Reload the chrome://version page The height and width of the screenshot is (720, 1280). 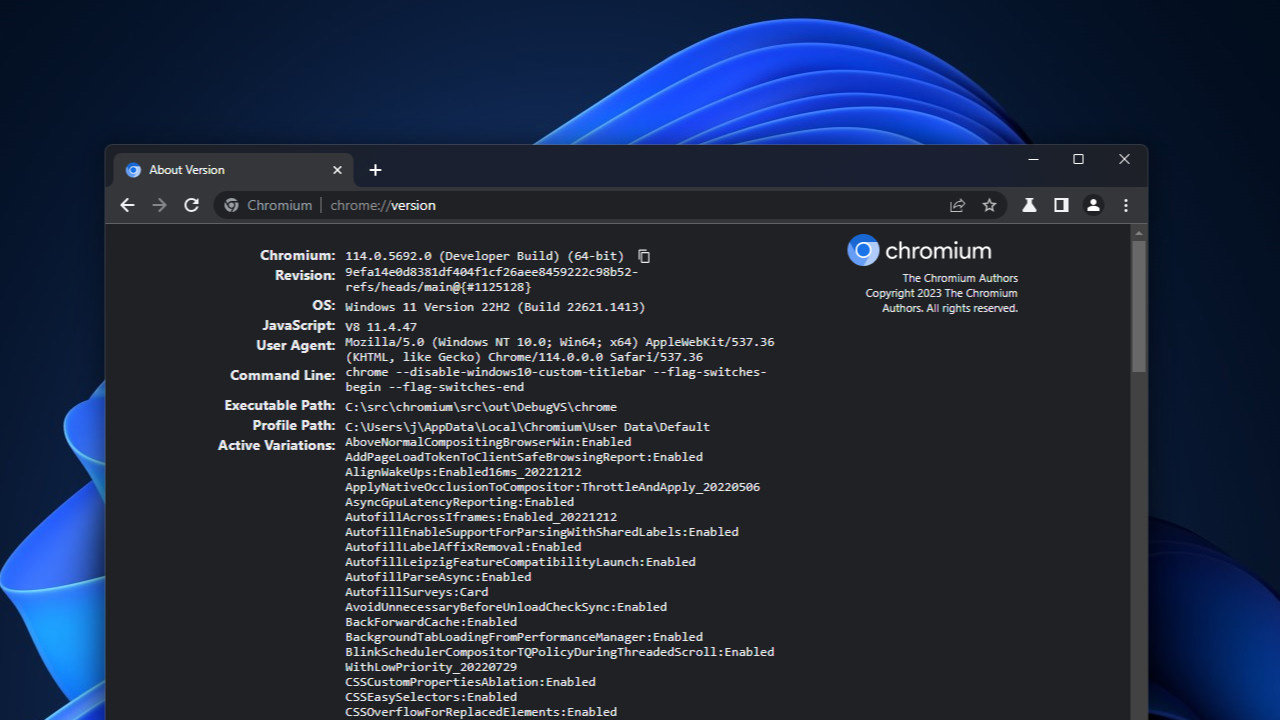[x=192, y=205]
